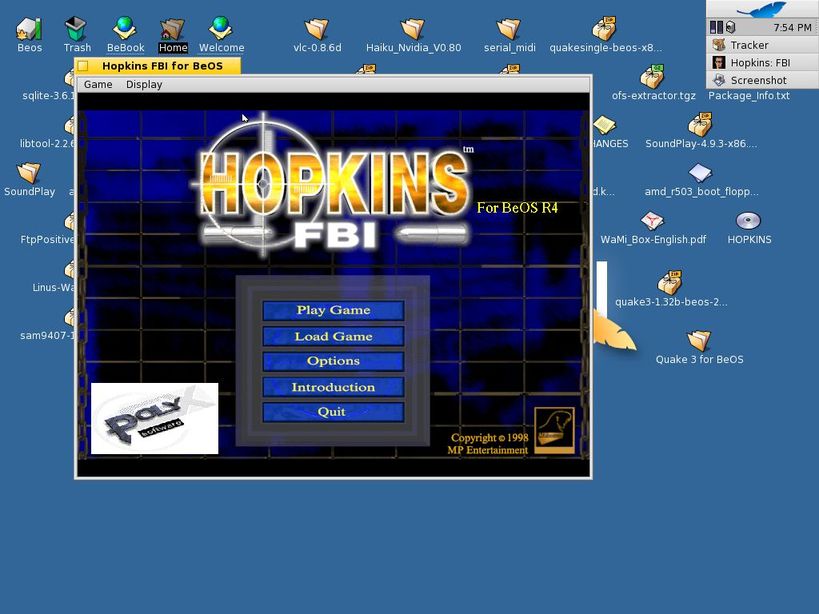Select the sqlite-3.6.1 file label
This screenshot has width=819, height=614.
click(48, 96)
